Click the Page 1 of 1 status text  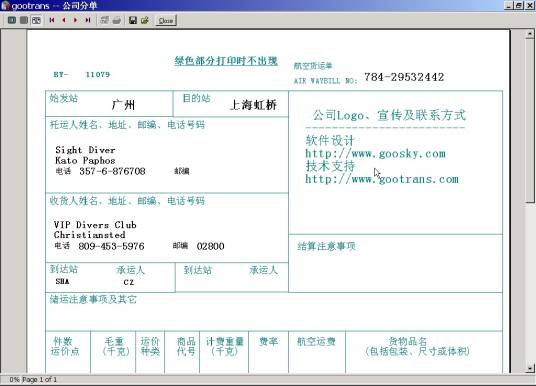point(40,380)
